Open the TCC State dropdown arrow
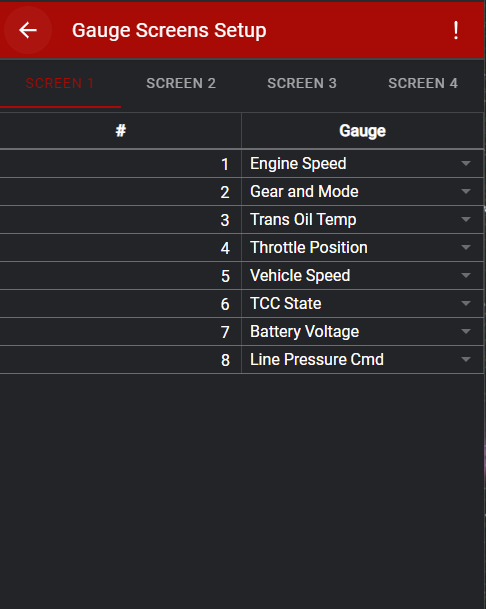This screenshot has width=486, height=609. point(466,303)
